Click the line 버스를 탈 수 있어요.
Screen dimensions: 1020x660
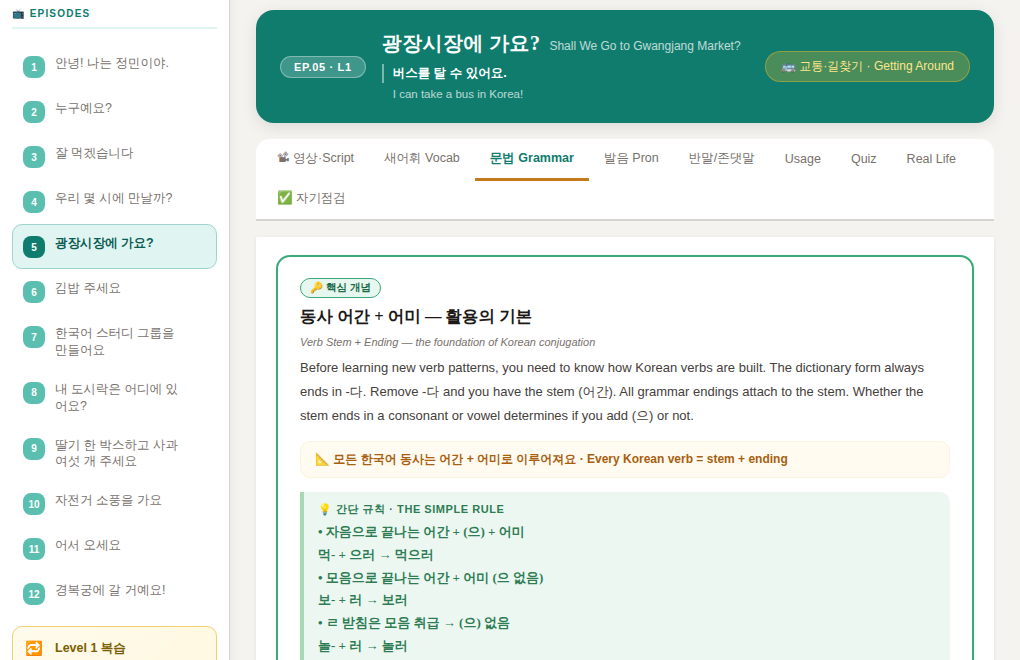[x=450, y=73]
